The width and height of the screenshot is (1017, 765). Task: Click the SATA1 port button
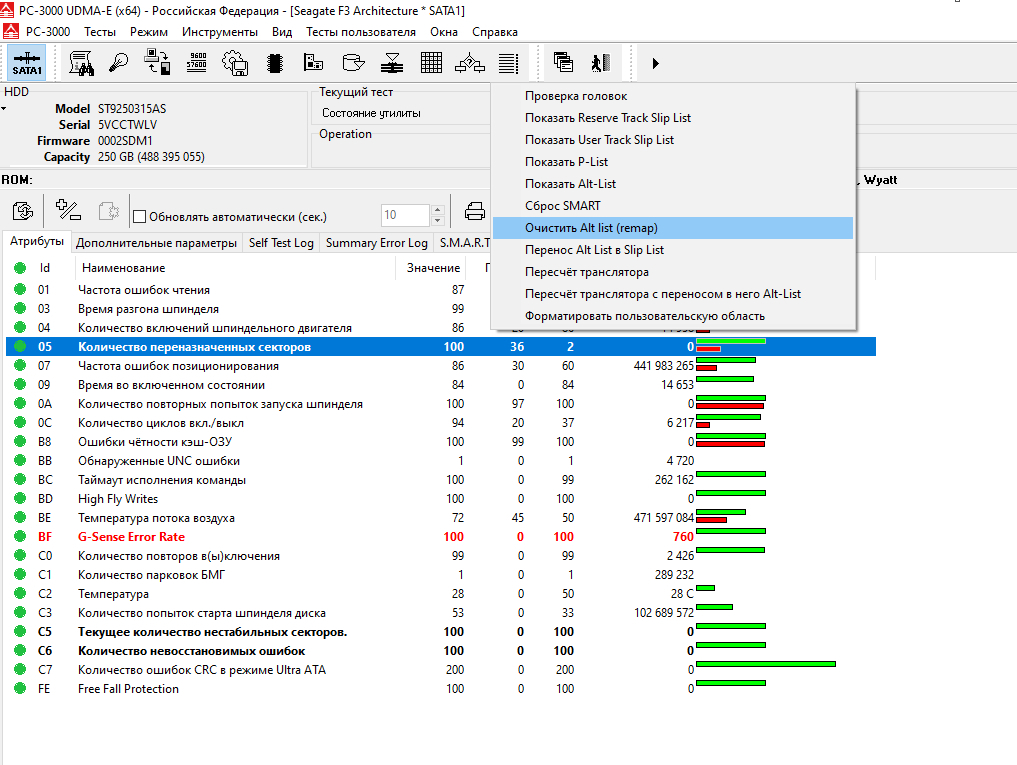click(x=27, y=63)
